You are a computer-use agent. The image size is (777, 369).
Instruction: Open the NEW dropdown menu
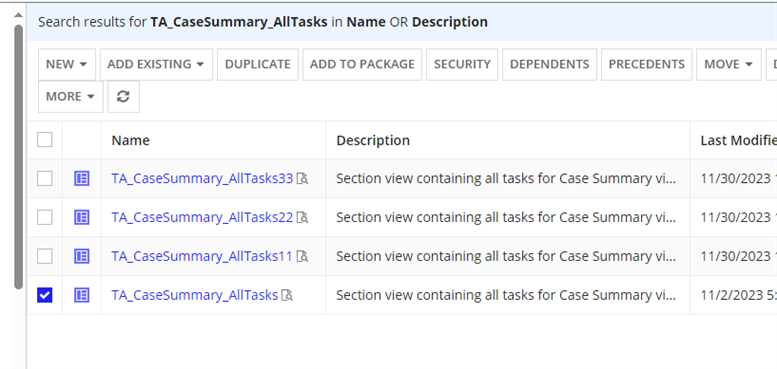[67, 64]
